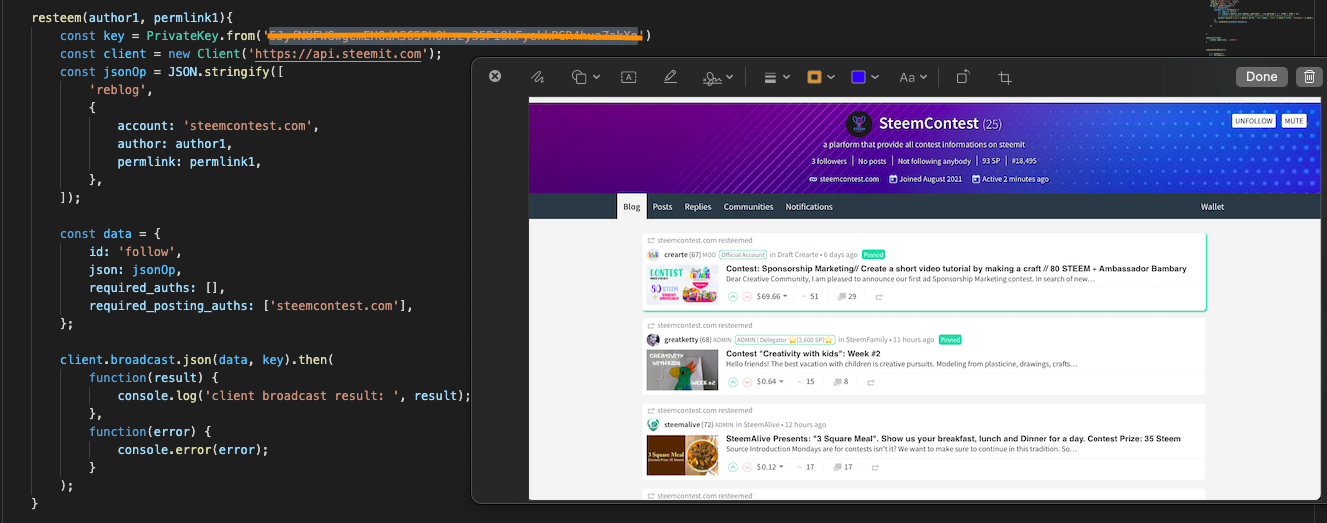The width and height of the screenshot is (1327, 523).
Task: Open the Aa text style menu
Action: (913, 77)
